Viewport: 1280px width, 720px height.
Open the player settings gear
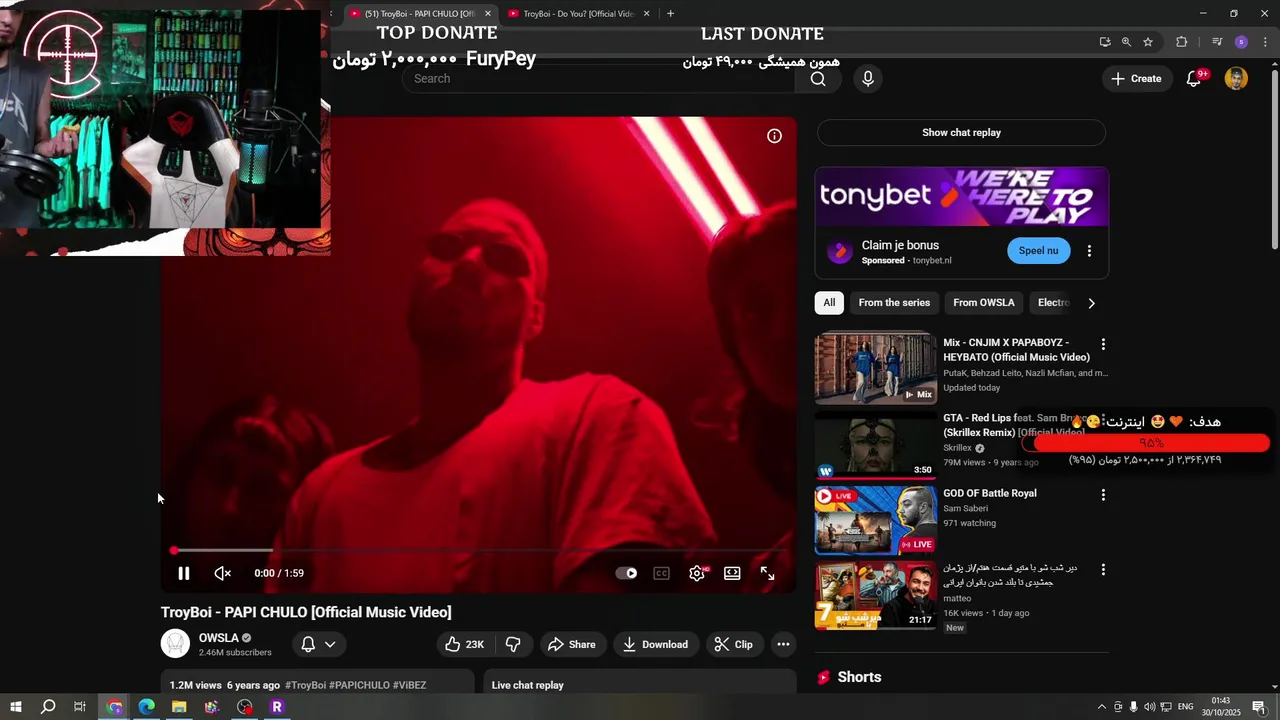click(x=697, y=573)
